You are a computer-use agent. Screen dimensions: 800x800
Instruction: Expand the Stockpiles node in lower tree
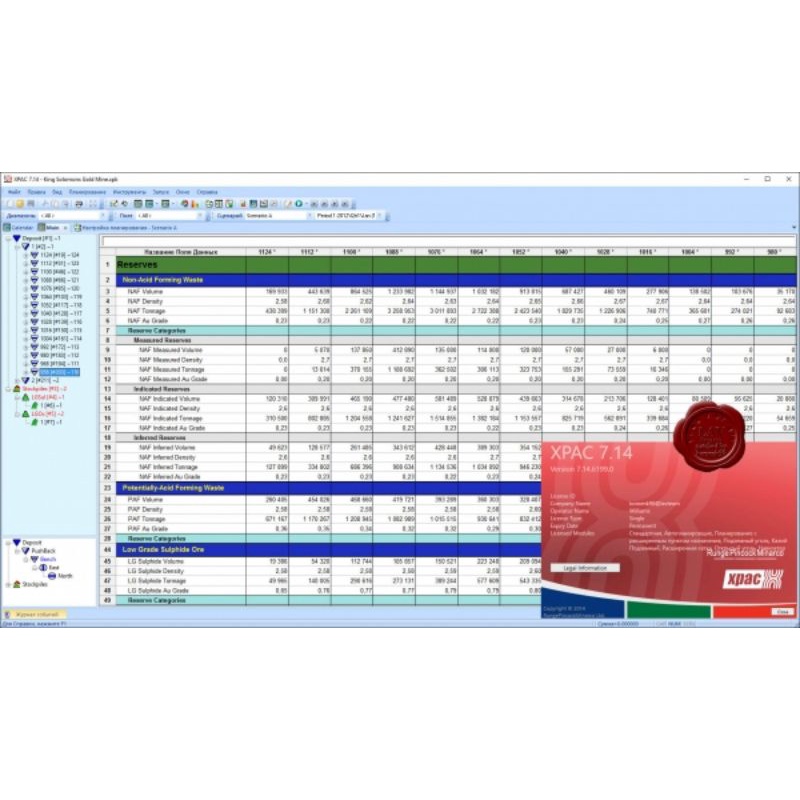(8, 584)
